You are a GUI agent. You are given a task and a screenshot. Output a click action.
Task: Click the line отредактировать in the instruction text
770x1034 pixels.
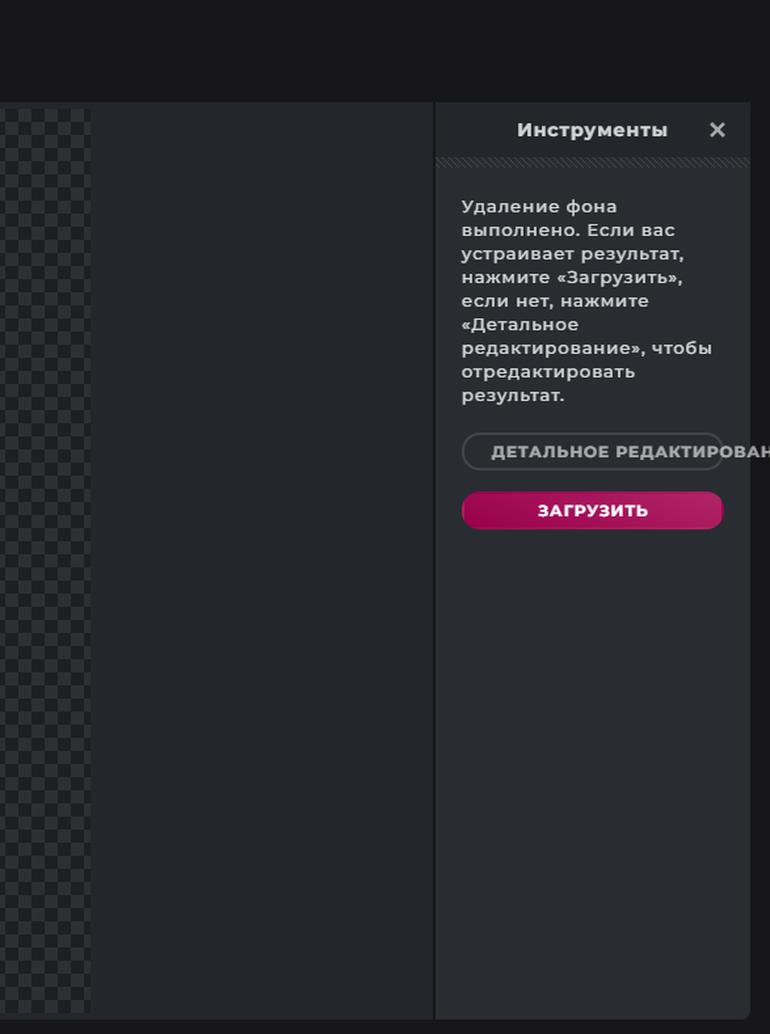(548, 372)
